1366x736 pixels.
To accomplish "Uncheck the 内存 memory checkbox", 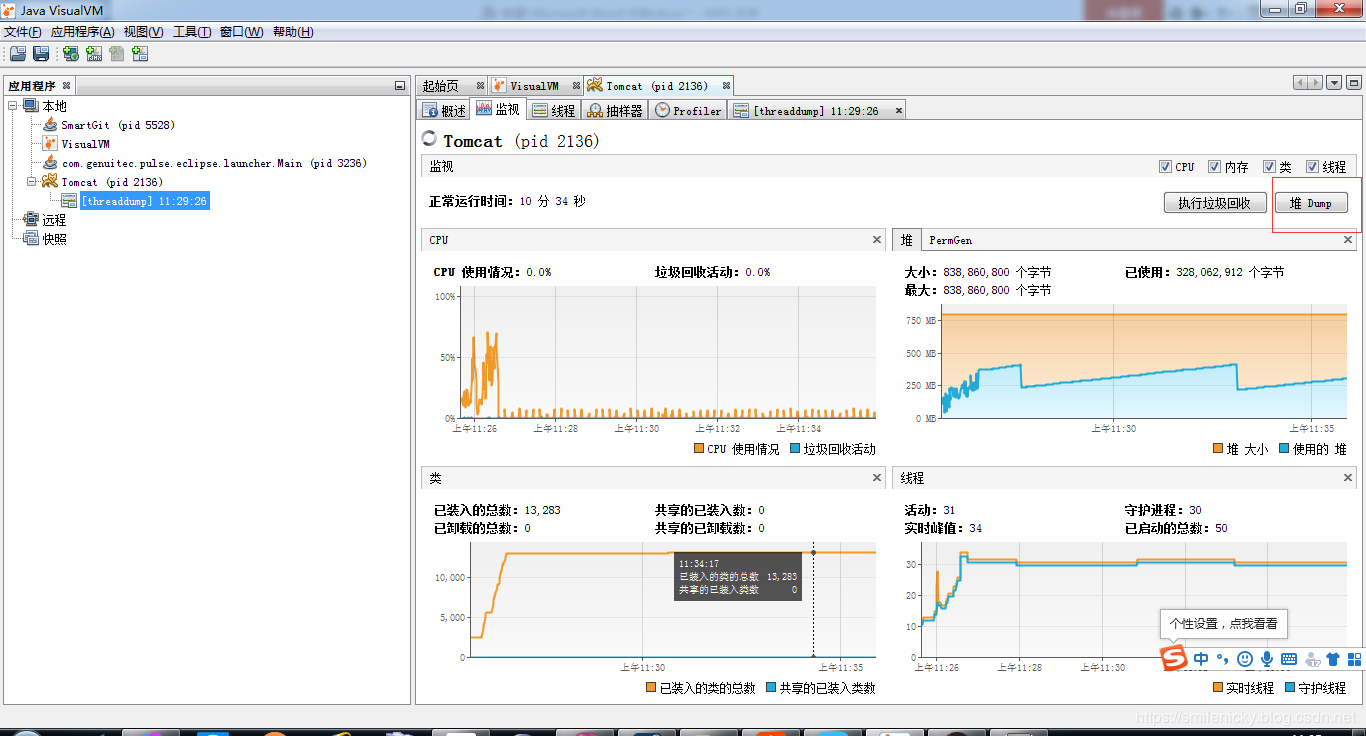I will [x=1214, y=167].
